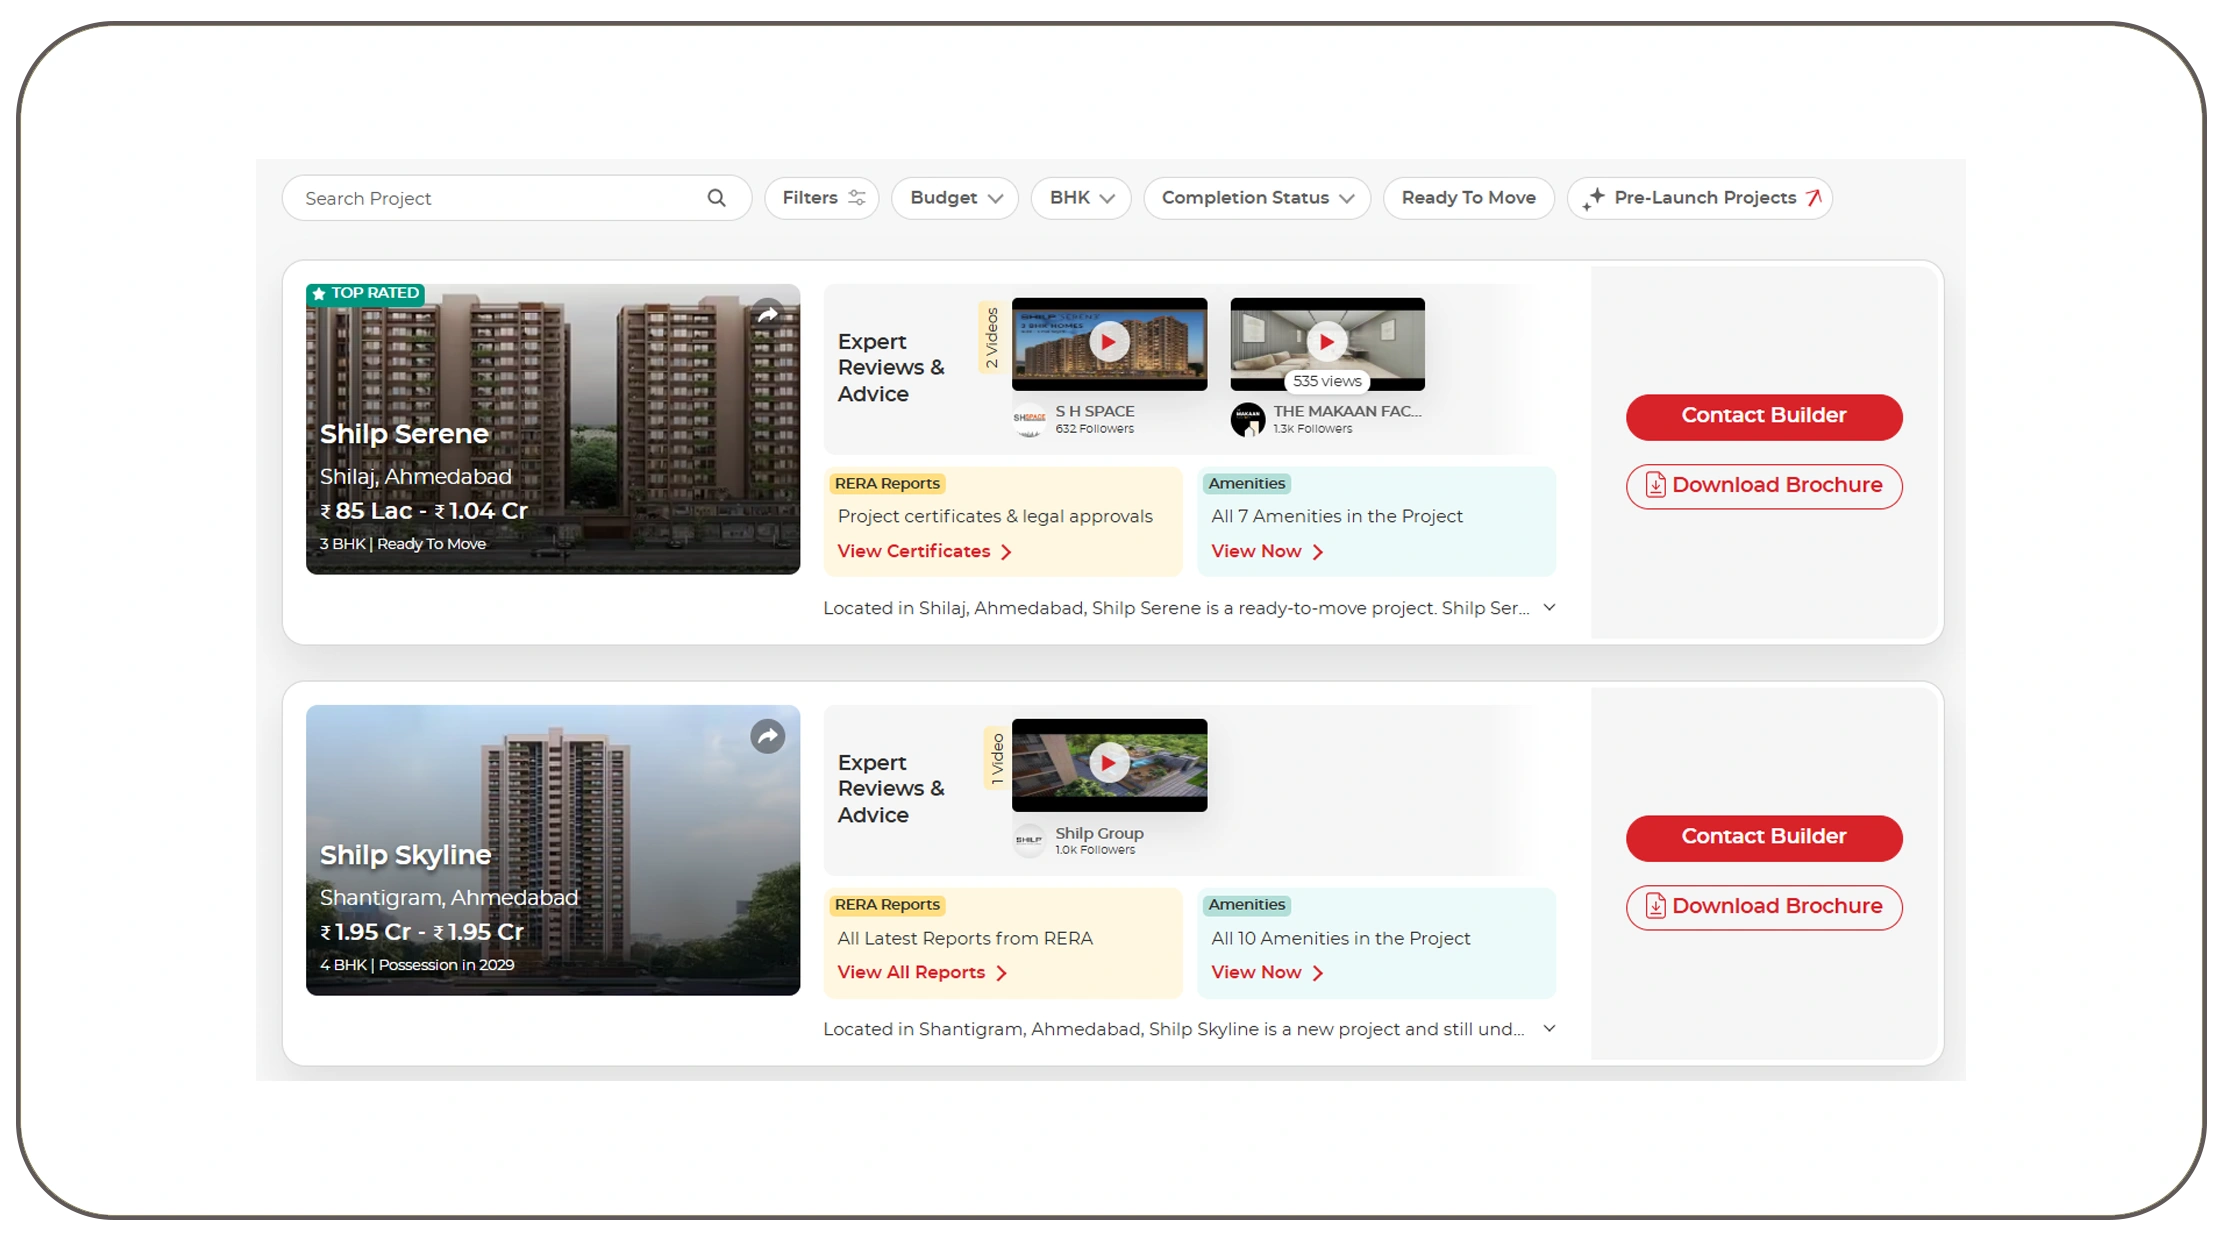Click View Now for Shilp Serene amenities

[1267, 552]
